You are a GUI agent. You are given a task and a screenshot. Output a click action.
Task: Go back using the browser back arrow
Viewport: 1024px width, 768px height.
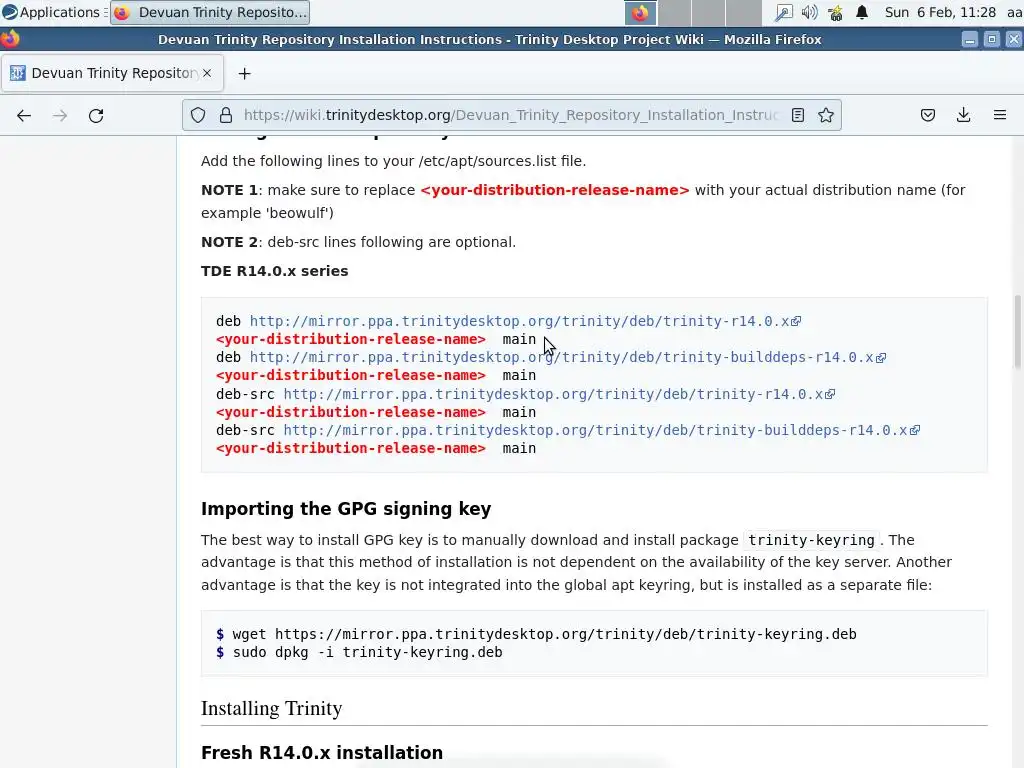click(24, 116)
